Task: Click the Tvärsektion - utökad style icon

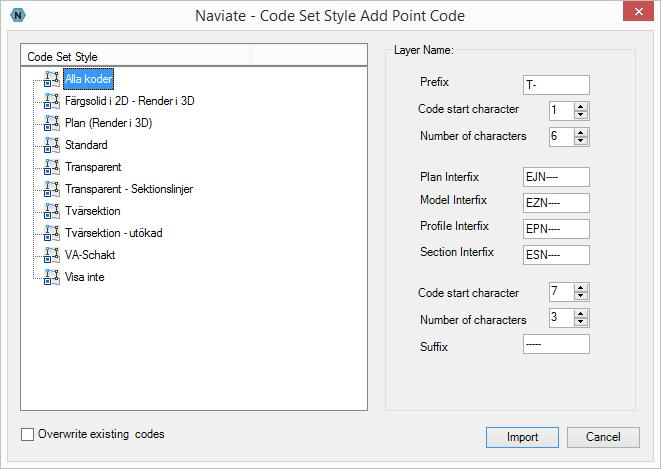Action: [52, 233]
